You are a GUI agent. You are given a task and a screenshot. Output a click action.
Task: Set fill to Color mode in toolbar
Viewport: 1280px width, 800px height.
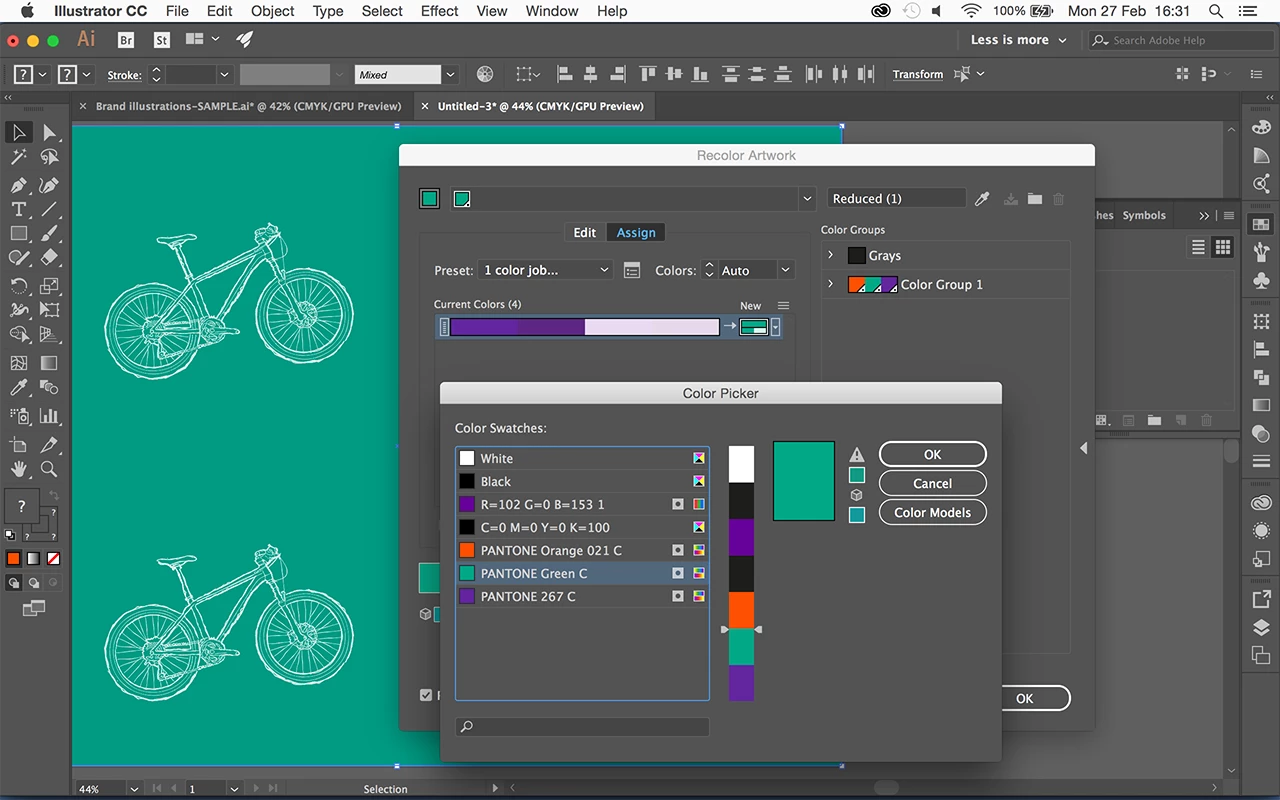click(x=14, y=558)
